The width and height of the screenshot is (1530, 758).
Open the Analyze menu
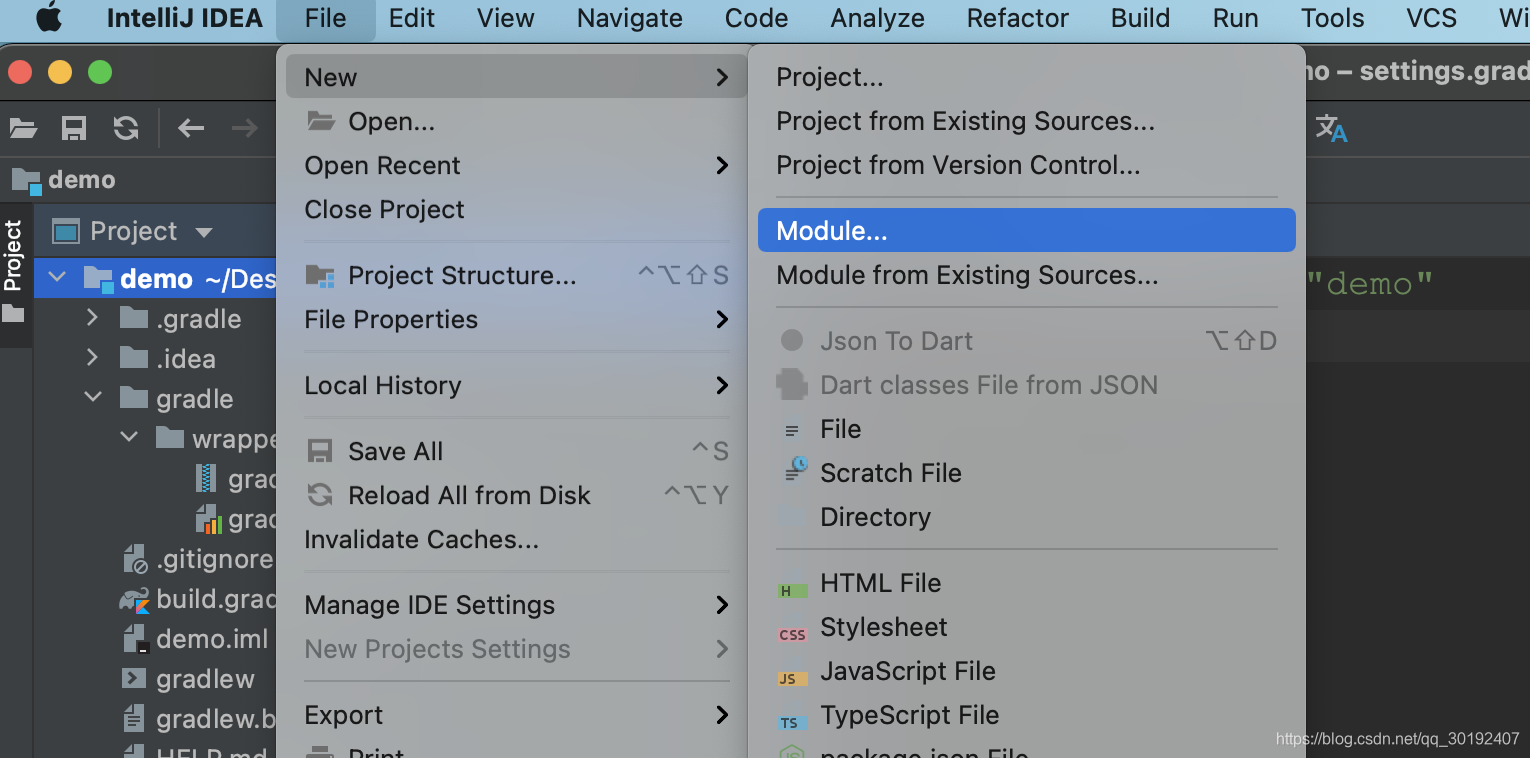(x=878, y=18)
